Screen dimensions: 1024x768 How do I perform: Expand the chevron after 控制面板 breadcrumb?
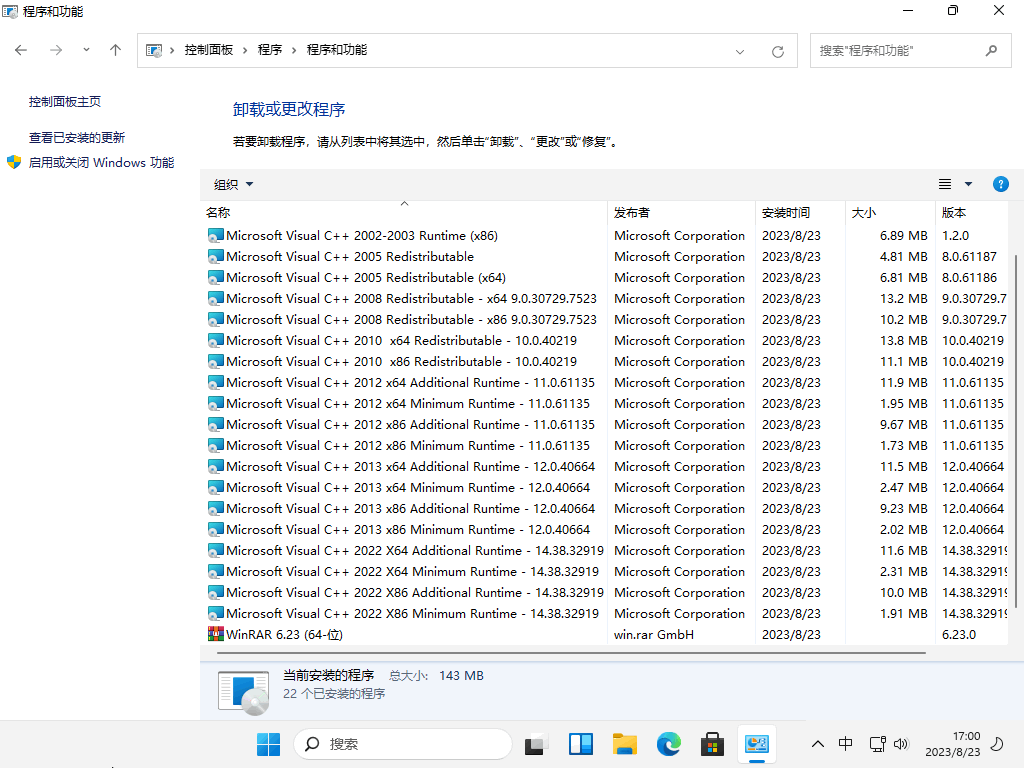pos(245,50)
